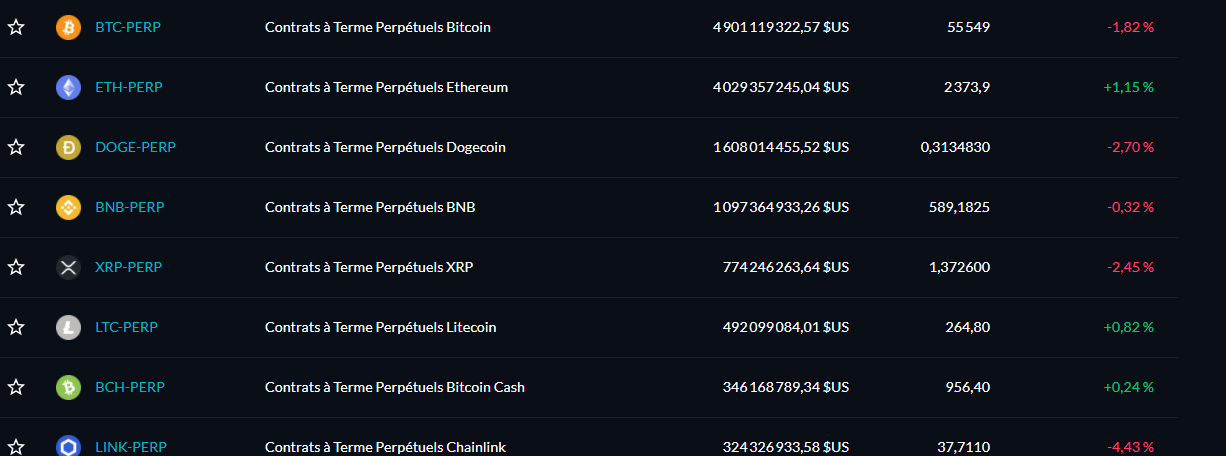Click the Ethereum coin icon
This screenshot has height=456, width=1226.
coord(68,87)
